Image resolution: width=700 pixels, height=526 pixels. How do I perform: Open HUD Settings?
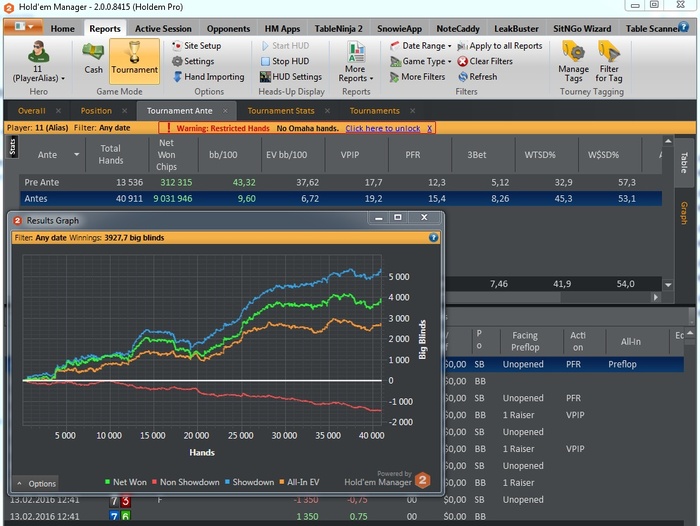(291, 77)
